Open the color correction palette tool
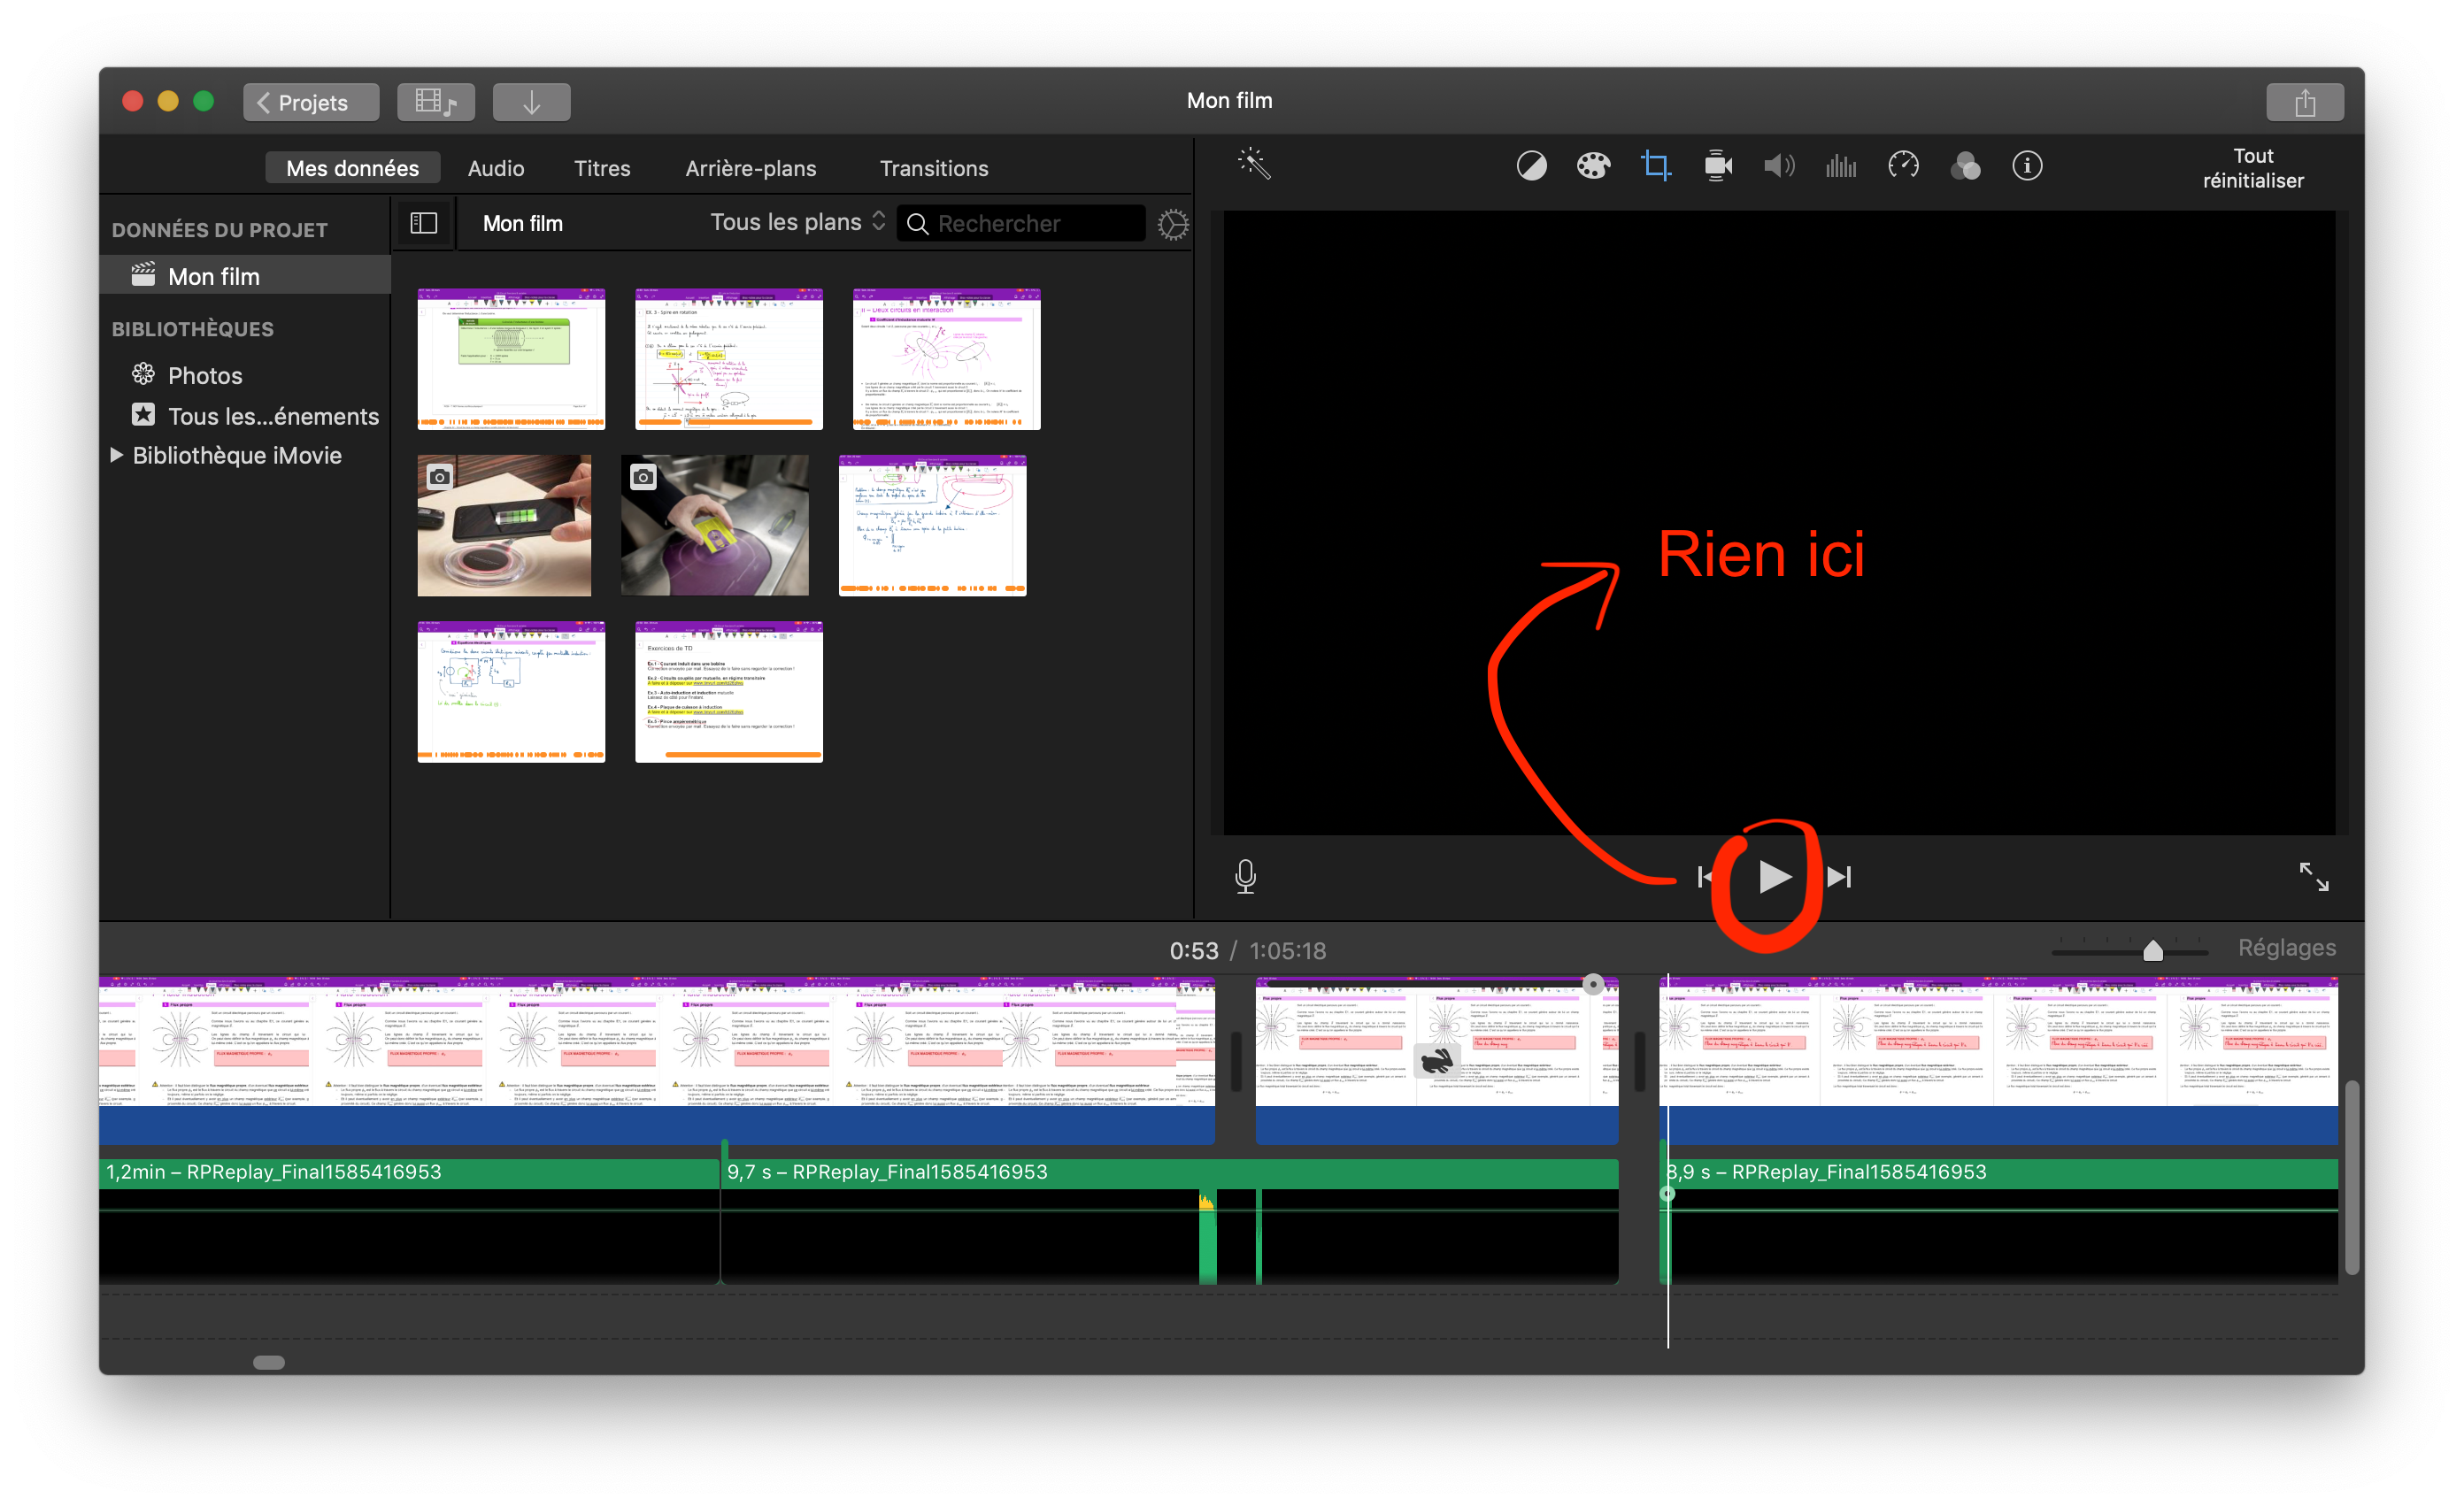The width and height of the screenshot is (2464, 1506). tap(1593, 166)
